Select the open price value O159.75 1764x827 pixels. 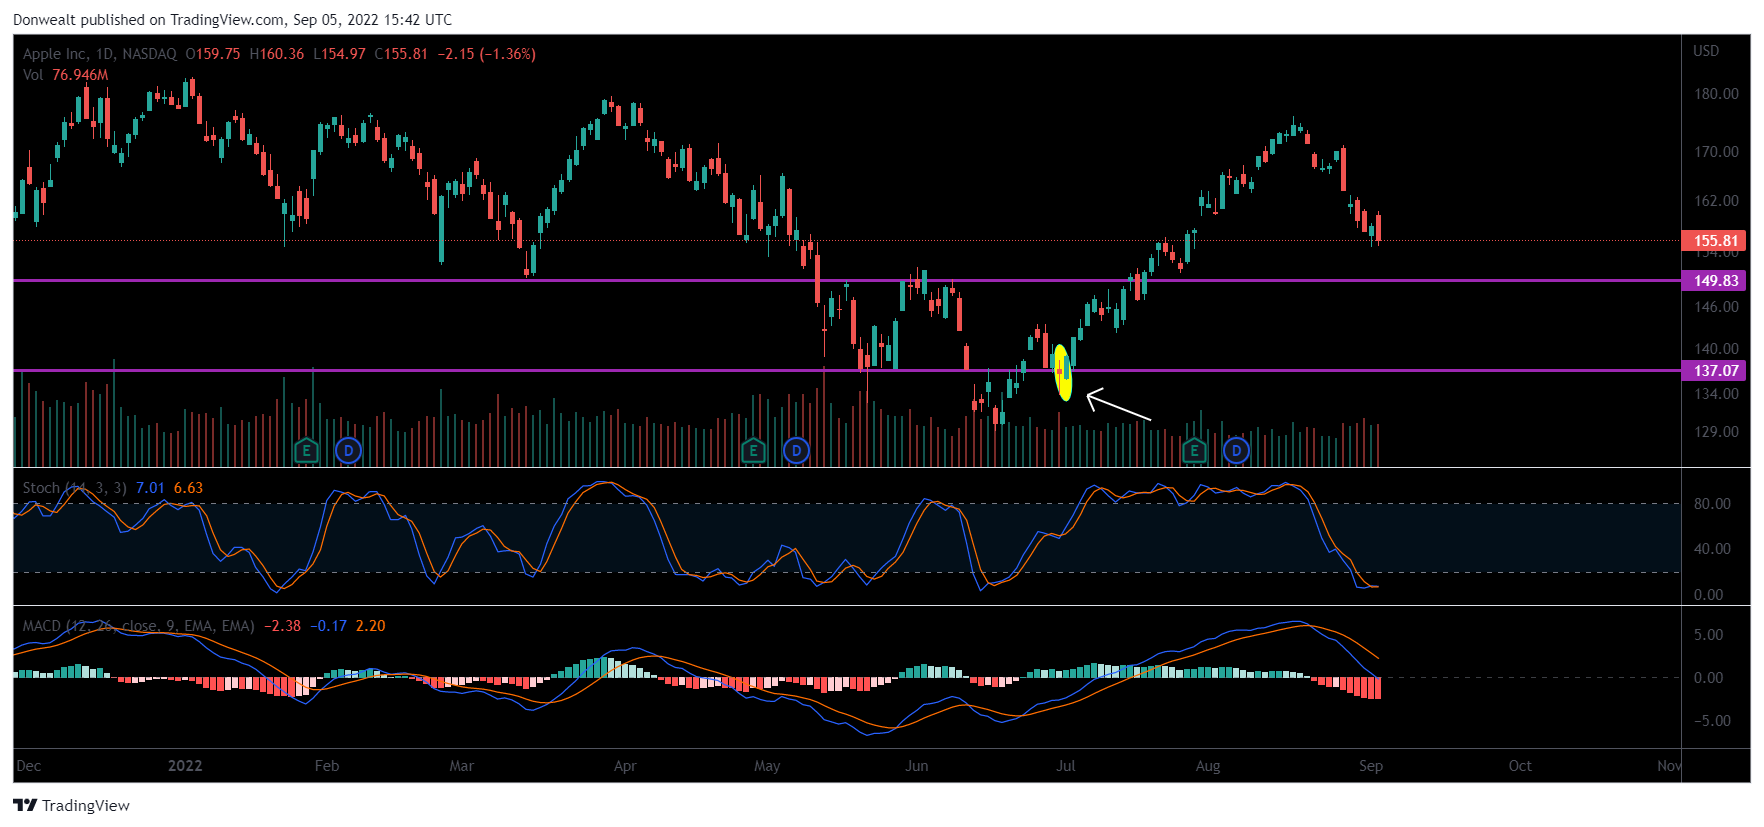[x=213, y=54]
